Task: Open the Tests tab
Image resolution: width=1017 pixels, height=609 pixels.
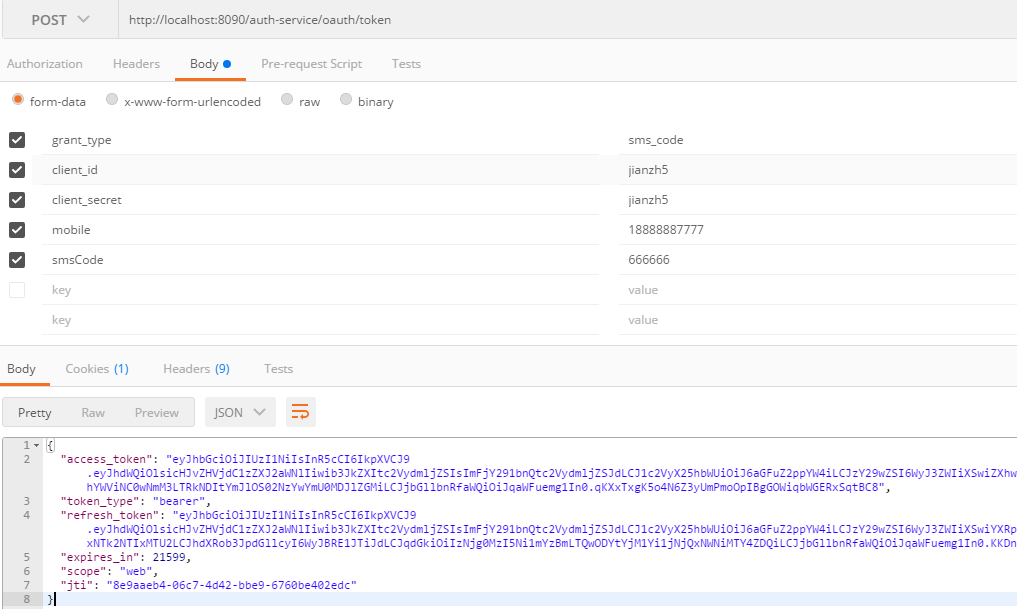Action: pos(406,63)
